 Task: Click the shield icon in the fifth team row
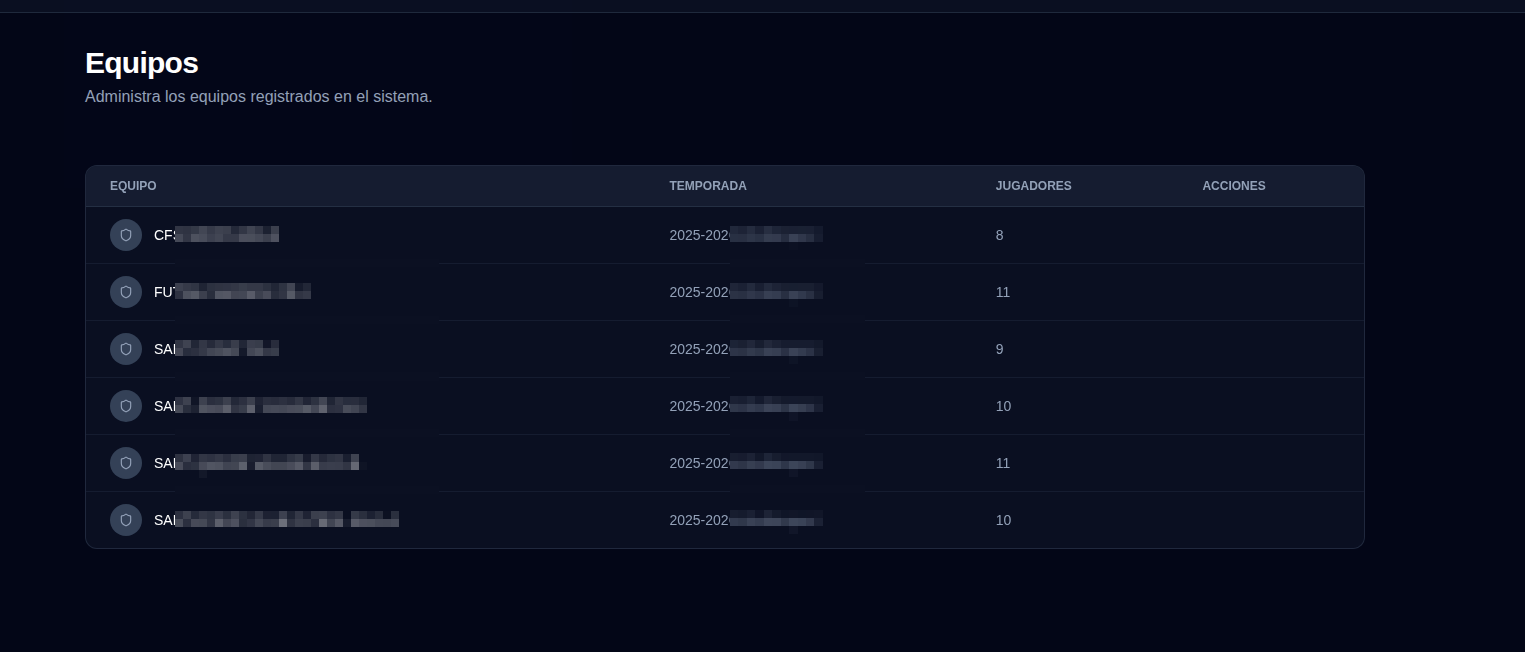click(126, 463)
